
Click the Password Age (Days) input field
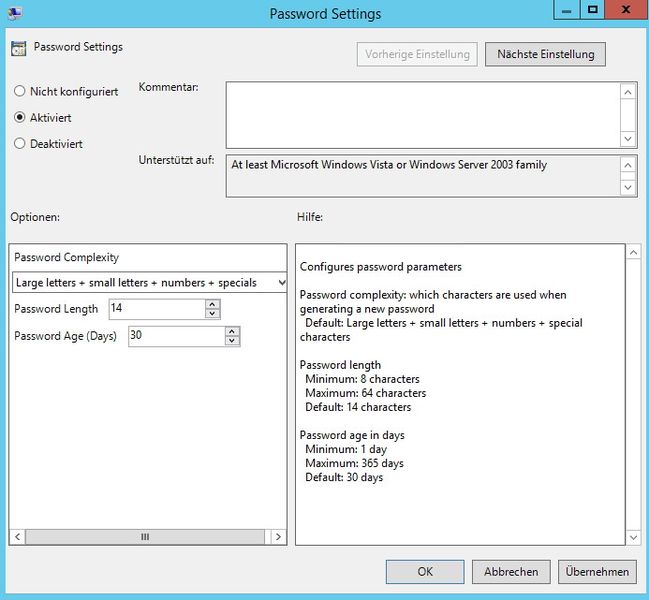175,336
